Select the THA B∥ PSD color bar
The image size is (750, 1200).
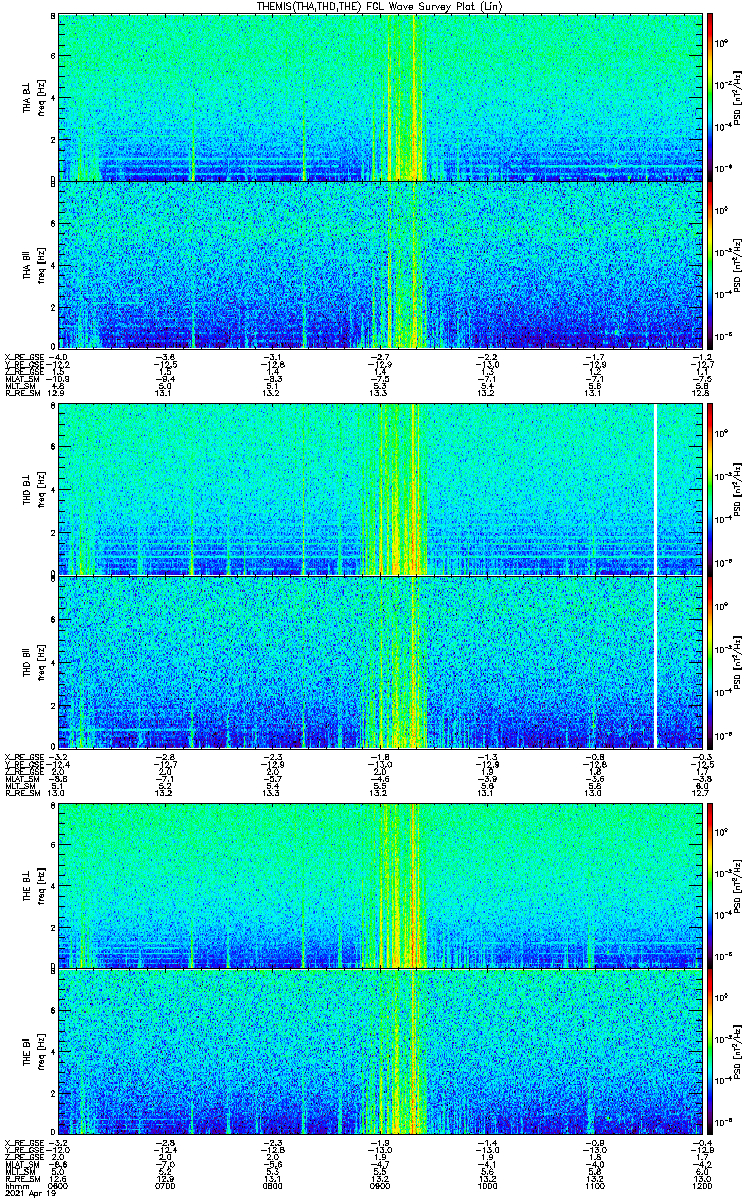click(710, 264)
